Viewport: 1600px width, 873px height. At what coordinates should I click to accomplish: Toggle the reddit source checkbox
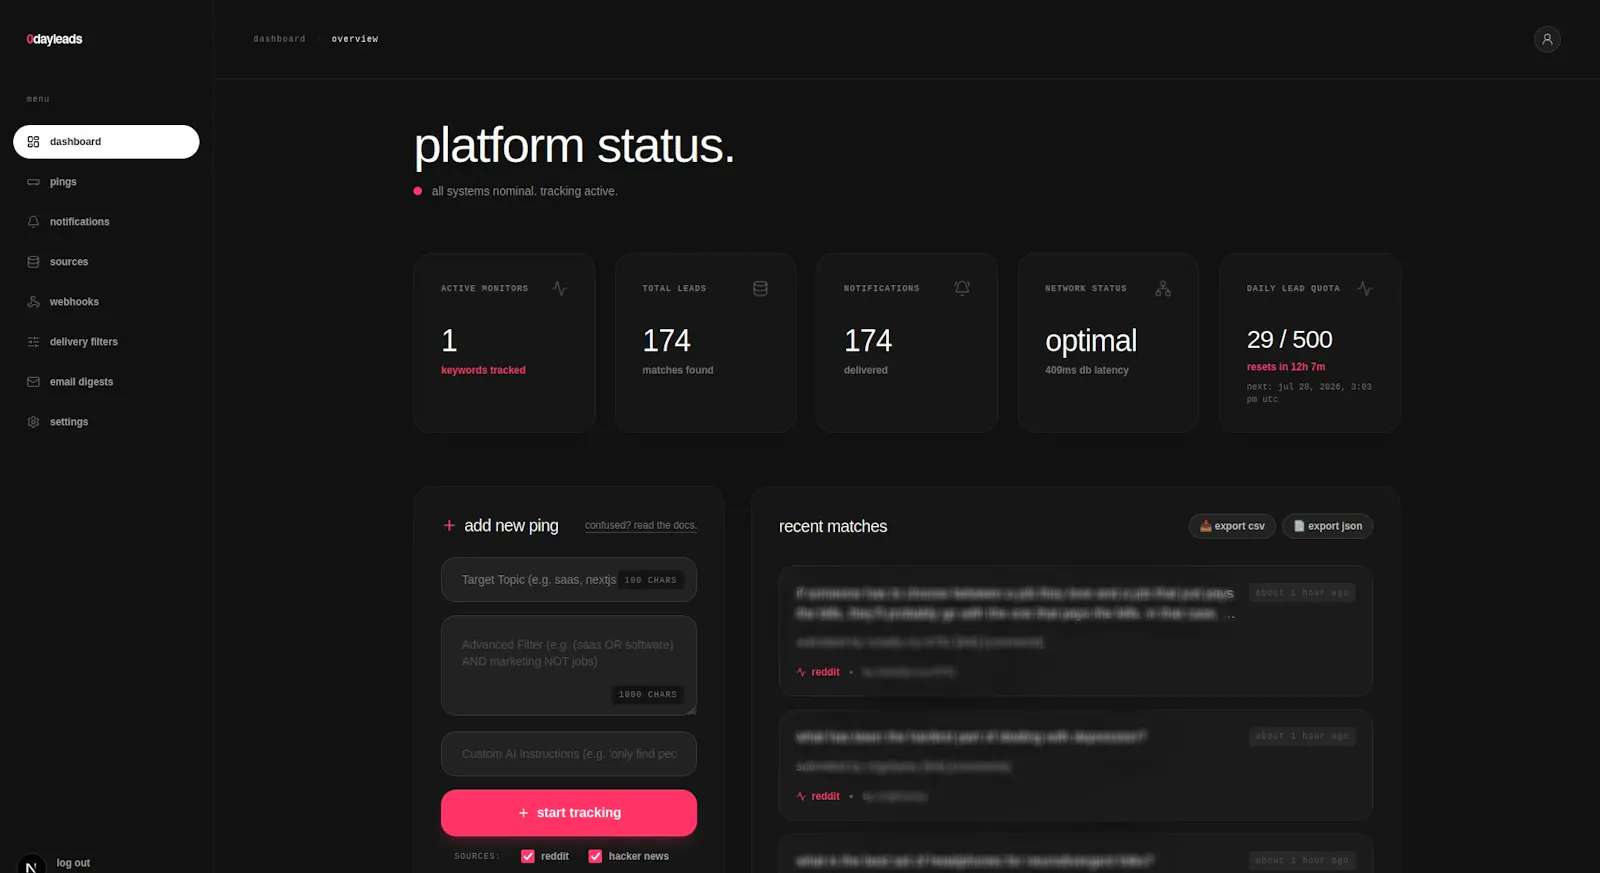click(x=528, y=856)
